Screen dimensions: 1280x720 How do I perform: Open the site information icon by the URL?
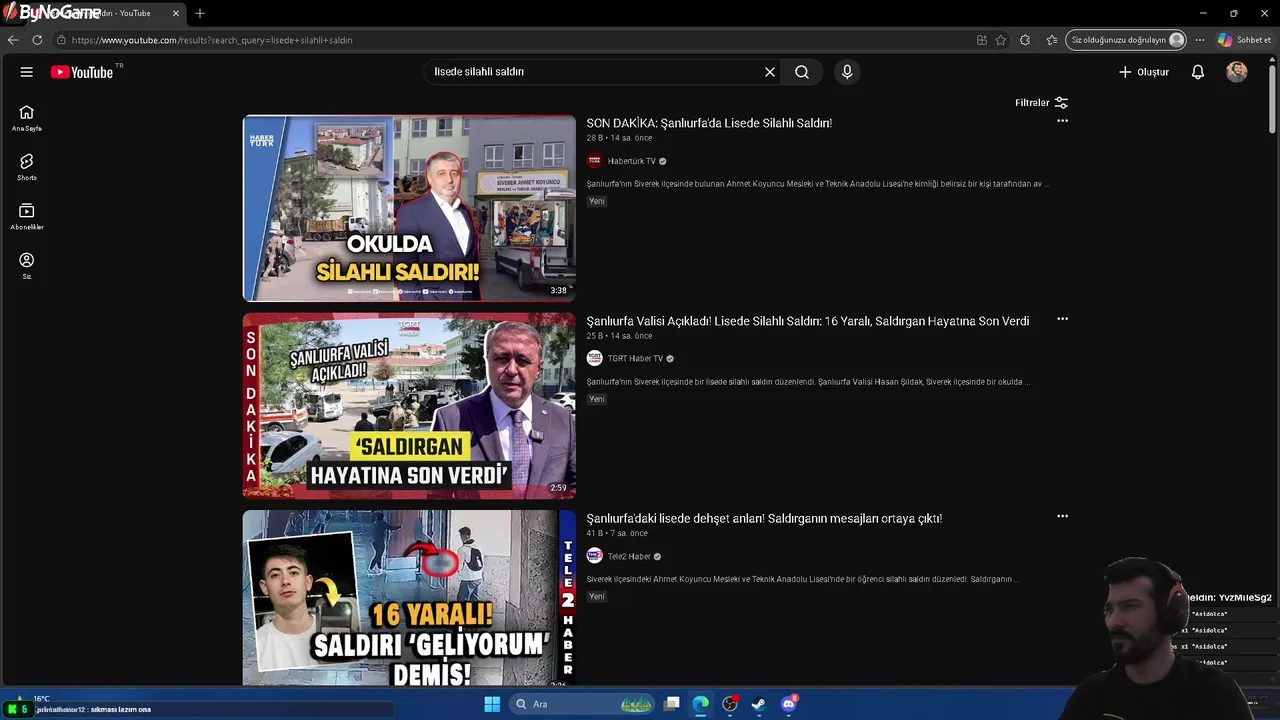(61, 40)
